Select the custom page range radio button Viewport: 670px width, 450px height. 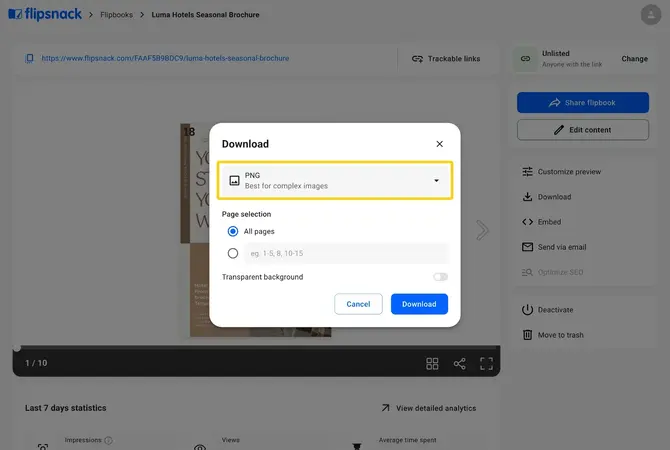point(233,253)
